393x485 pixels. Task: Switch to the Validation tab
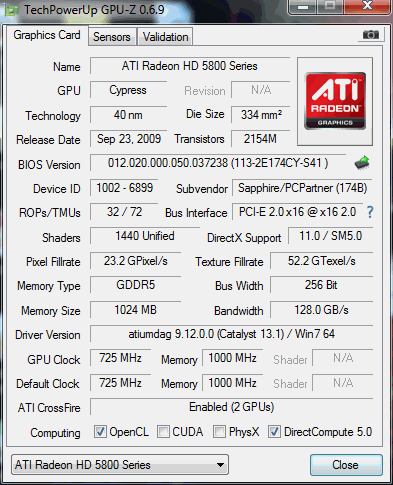click(x=166, y=37)
